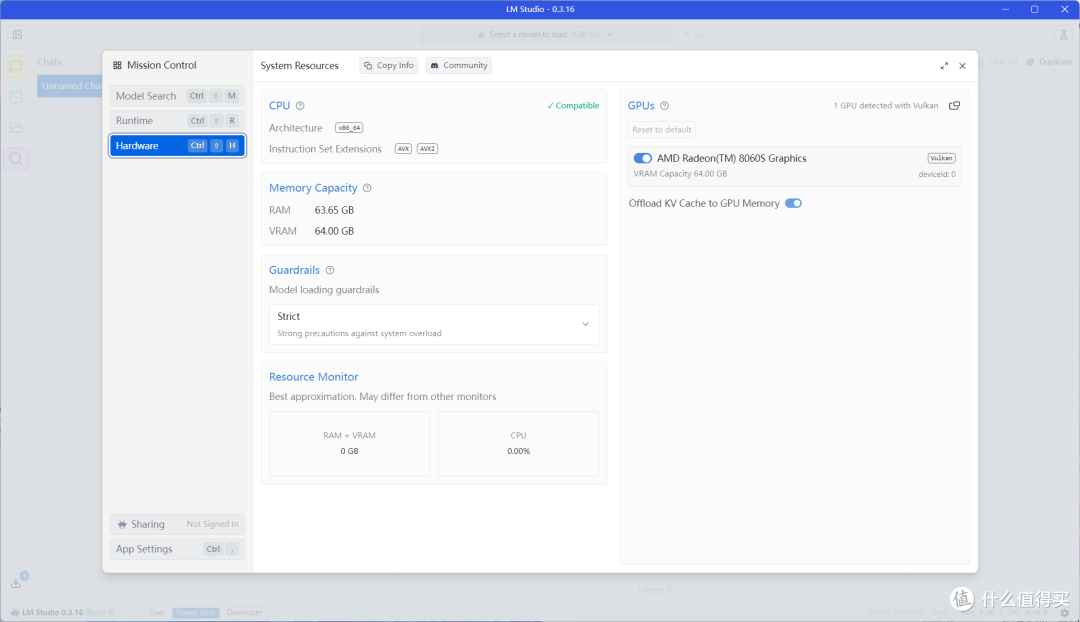Open the Chat icon in left sidebar

pos(16,66)
